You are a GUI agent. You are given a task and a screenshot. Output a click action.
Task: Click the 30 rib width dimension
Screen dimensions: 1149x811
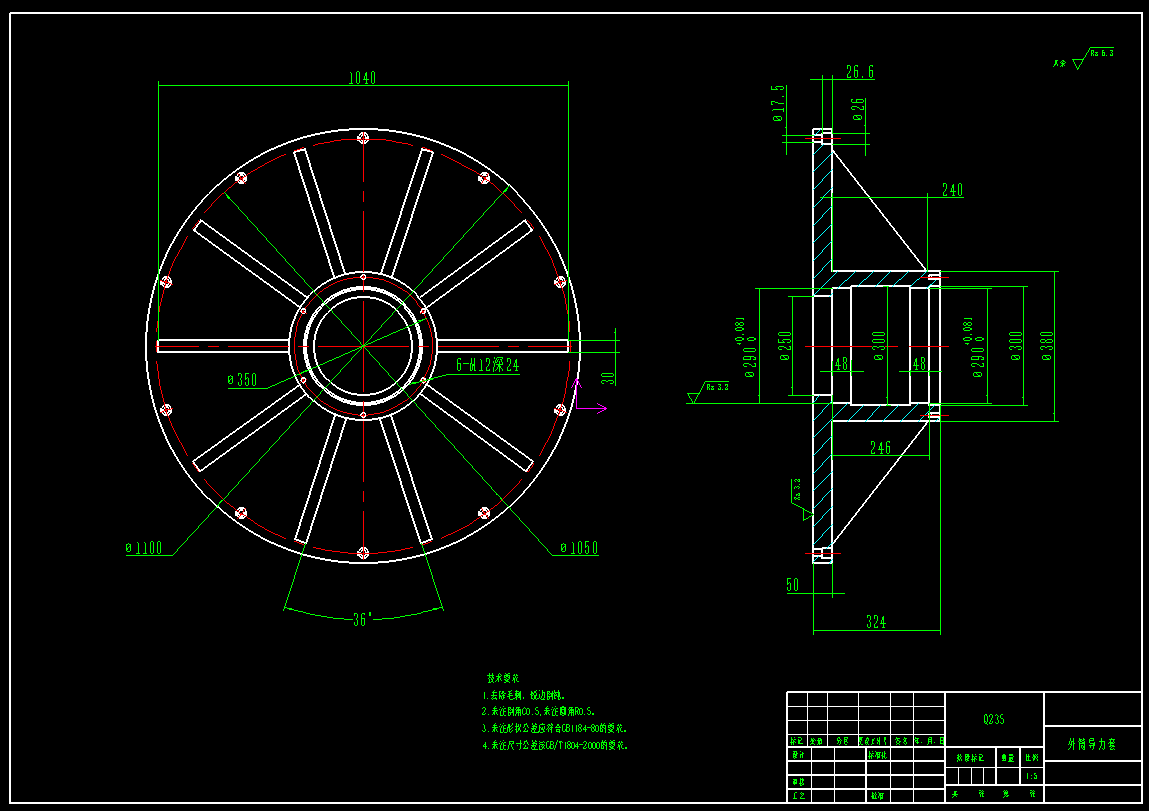coord(608,378)
